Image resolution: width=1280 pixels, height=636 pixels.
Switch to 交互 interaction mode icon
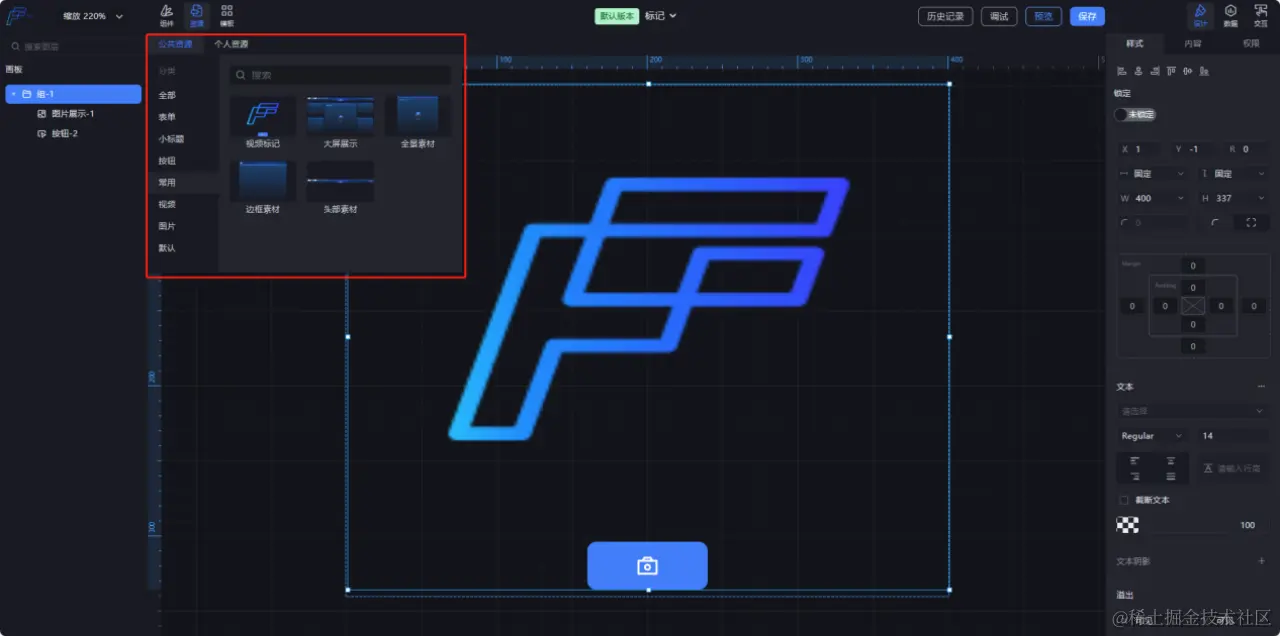(x=1261, y=15)
